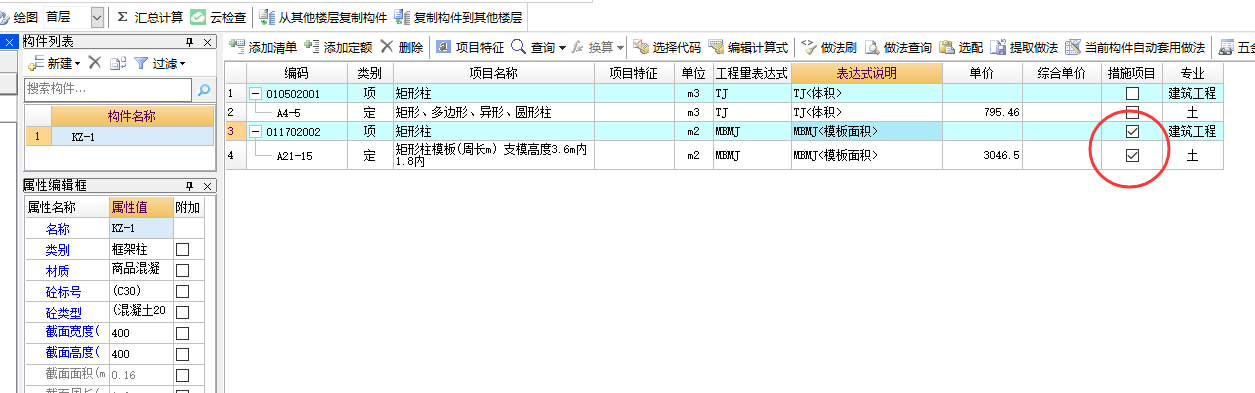Click the 表达式说明 column header
1255x393 pixels.
pos(867,74)
